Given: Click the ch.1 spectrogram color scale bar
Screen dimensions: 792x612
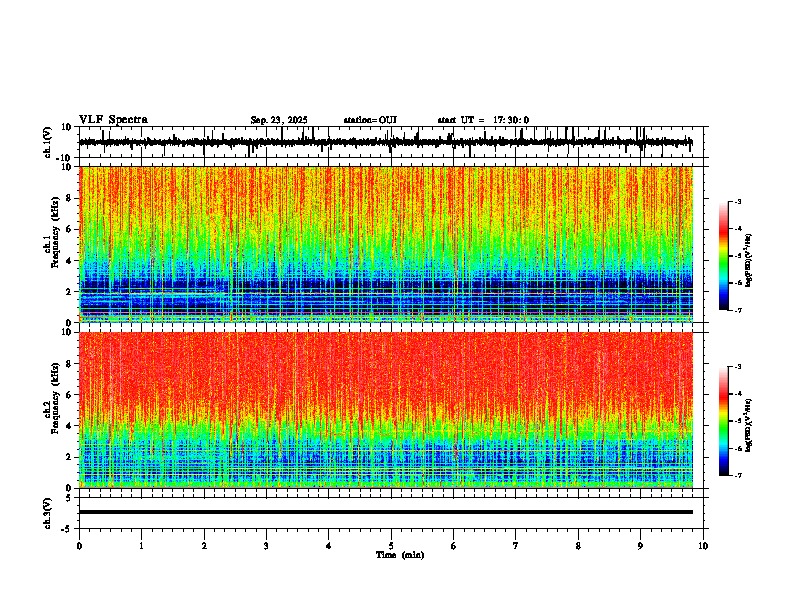Looking at the screenshot, I should coord(724,256).
